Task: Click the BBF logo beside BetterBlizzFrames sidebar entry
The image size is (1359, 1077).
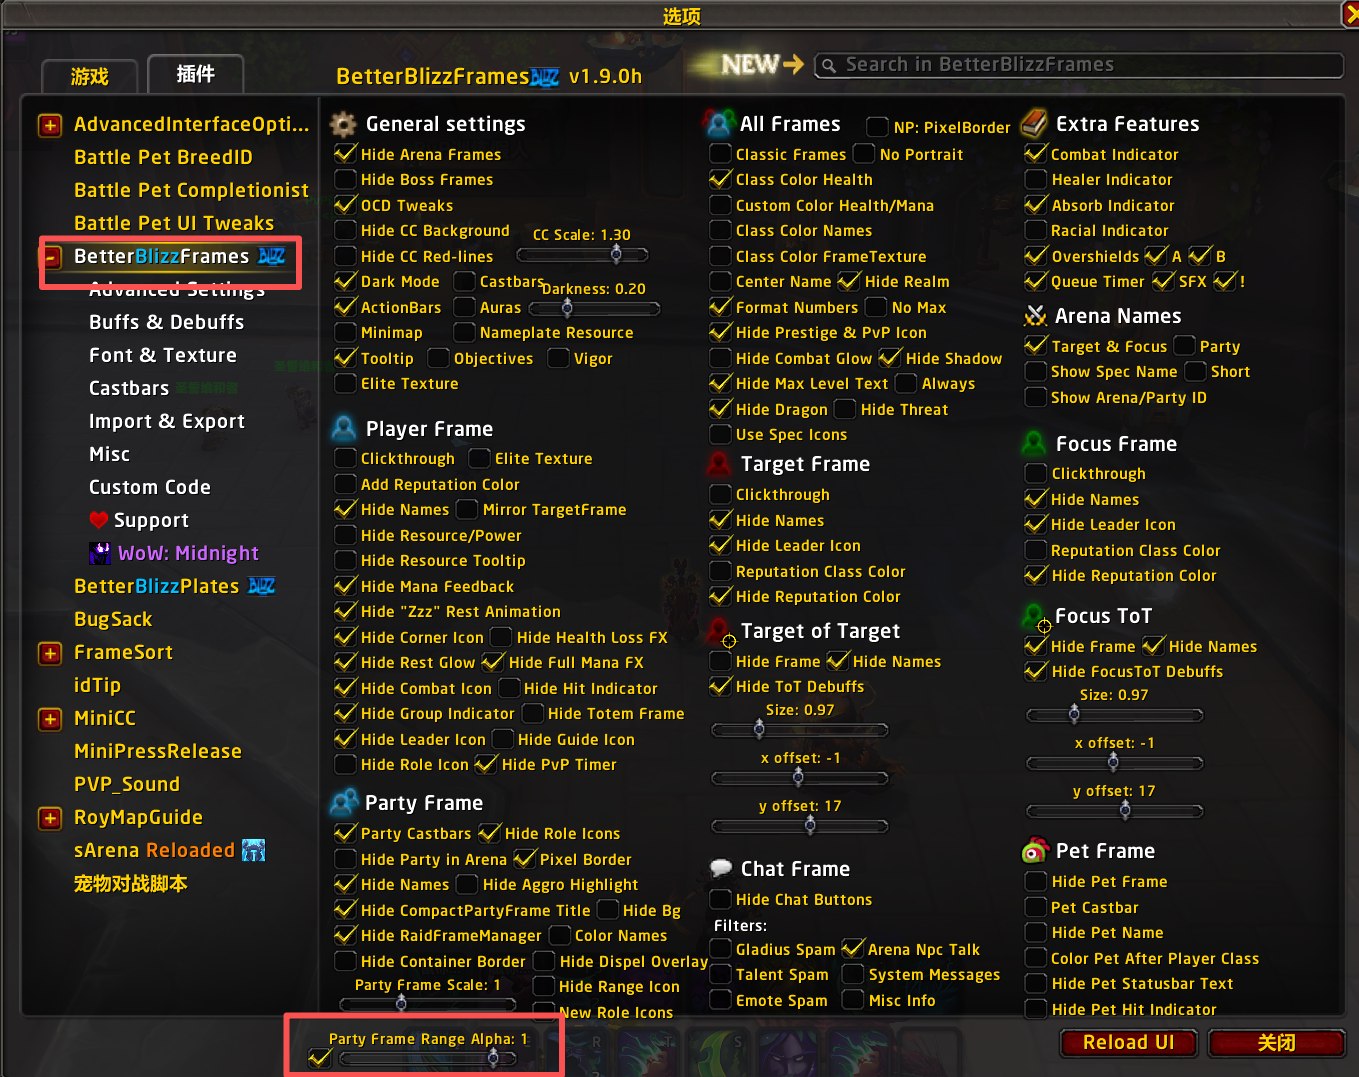Action: coord(272,256)
